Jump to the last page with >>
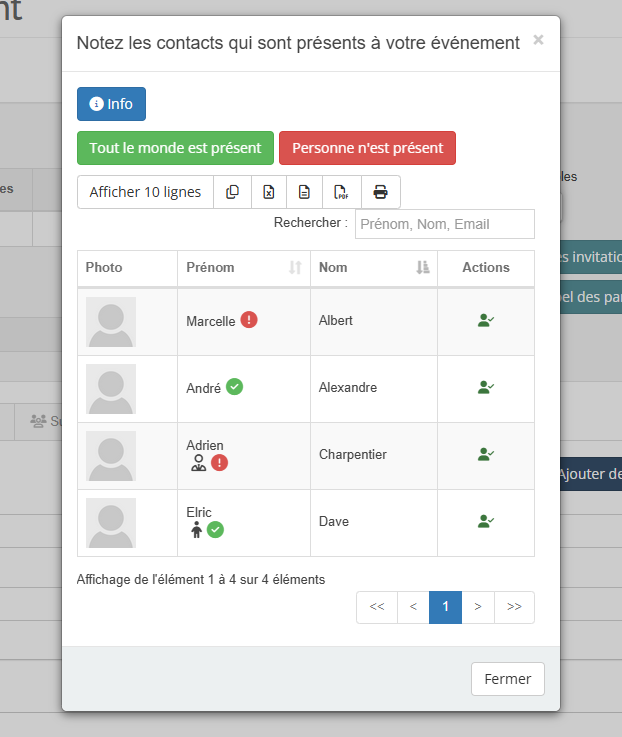 pyautogui.click(x=514, y=607)
